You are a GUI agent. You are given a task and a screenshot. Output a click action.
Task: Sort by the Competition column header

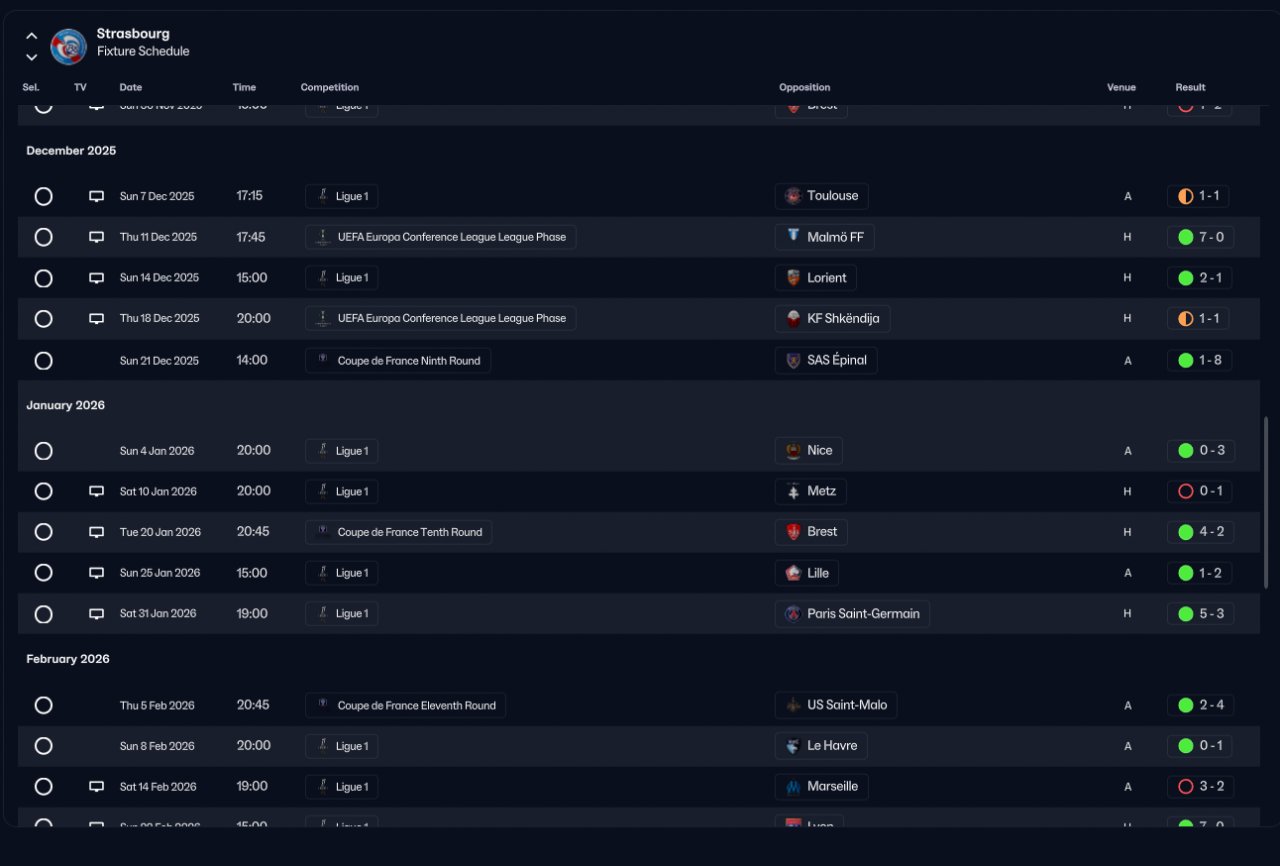click(330, 87)
